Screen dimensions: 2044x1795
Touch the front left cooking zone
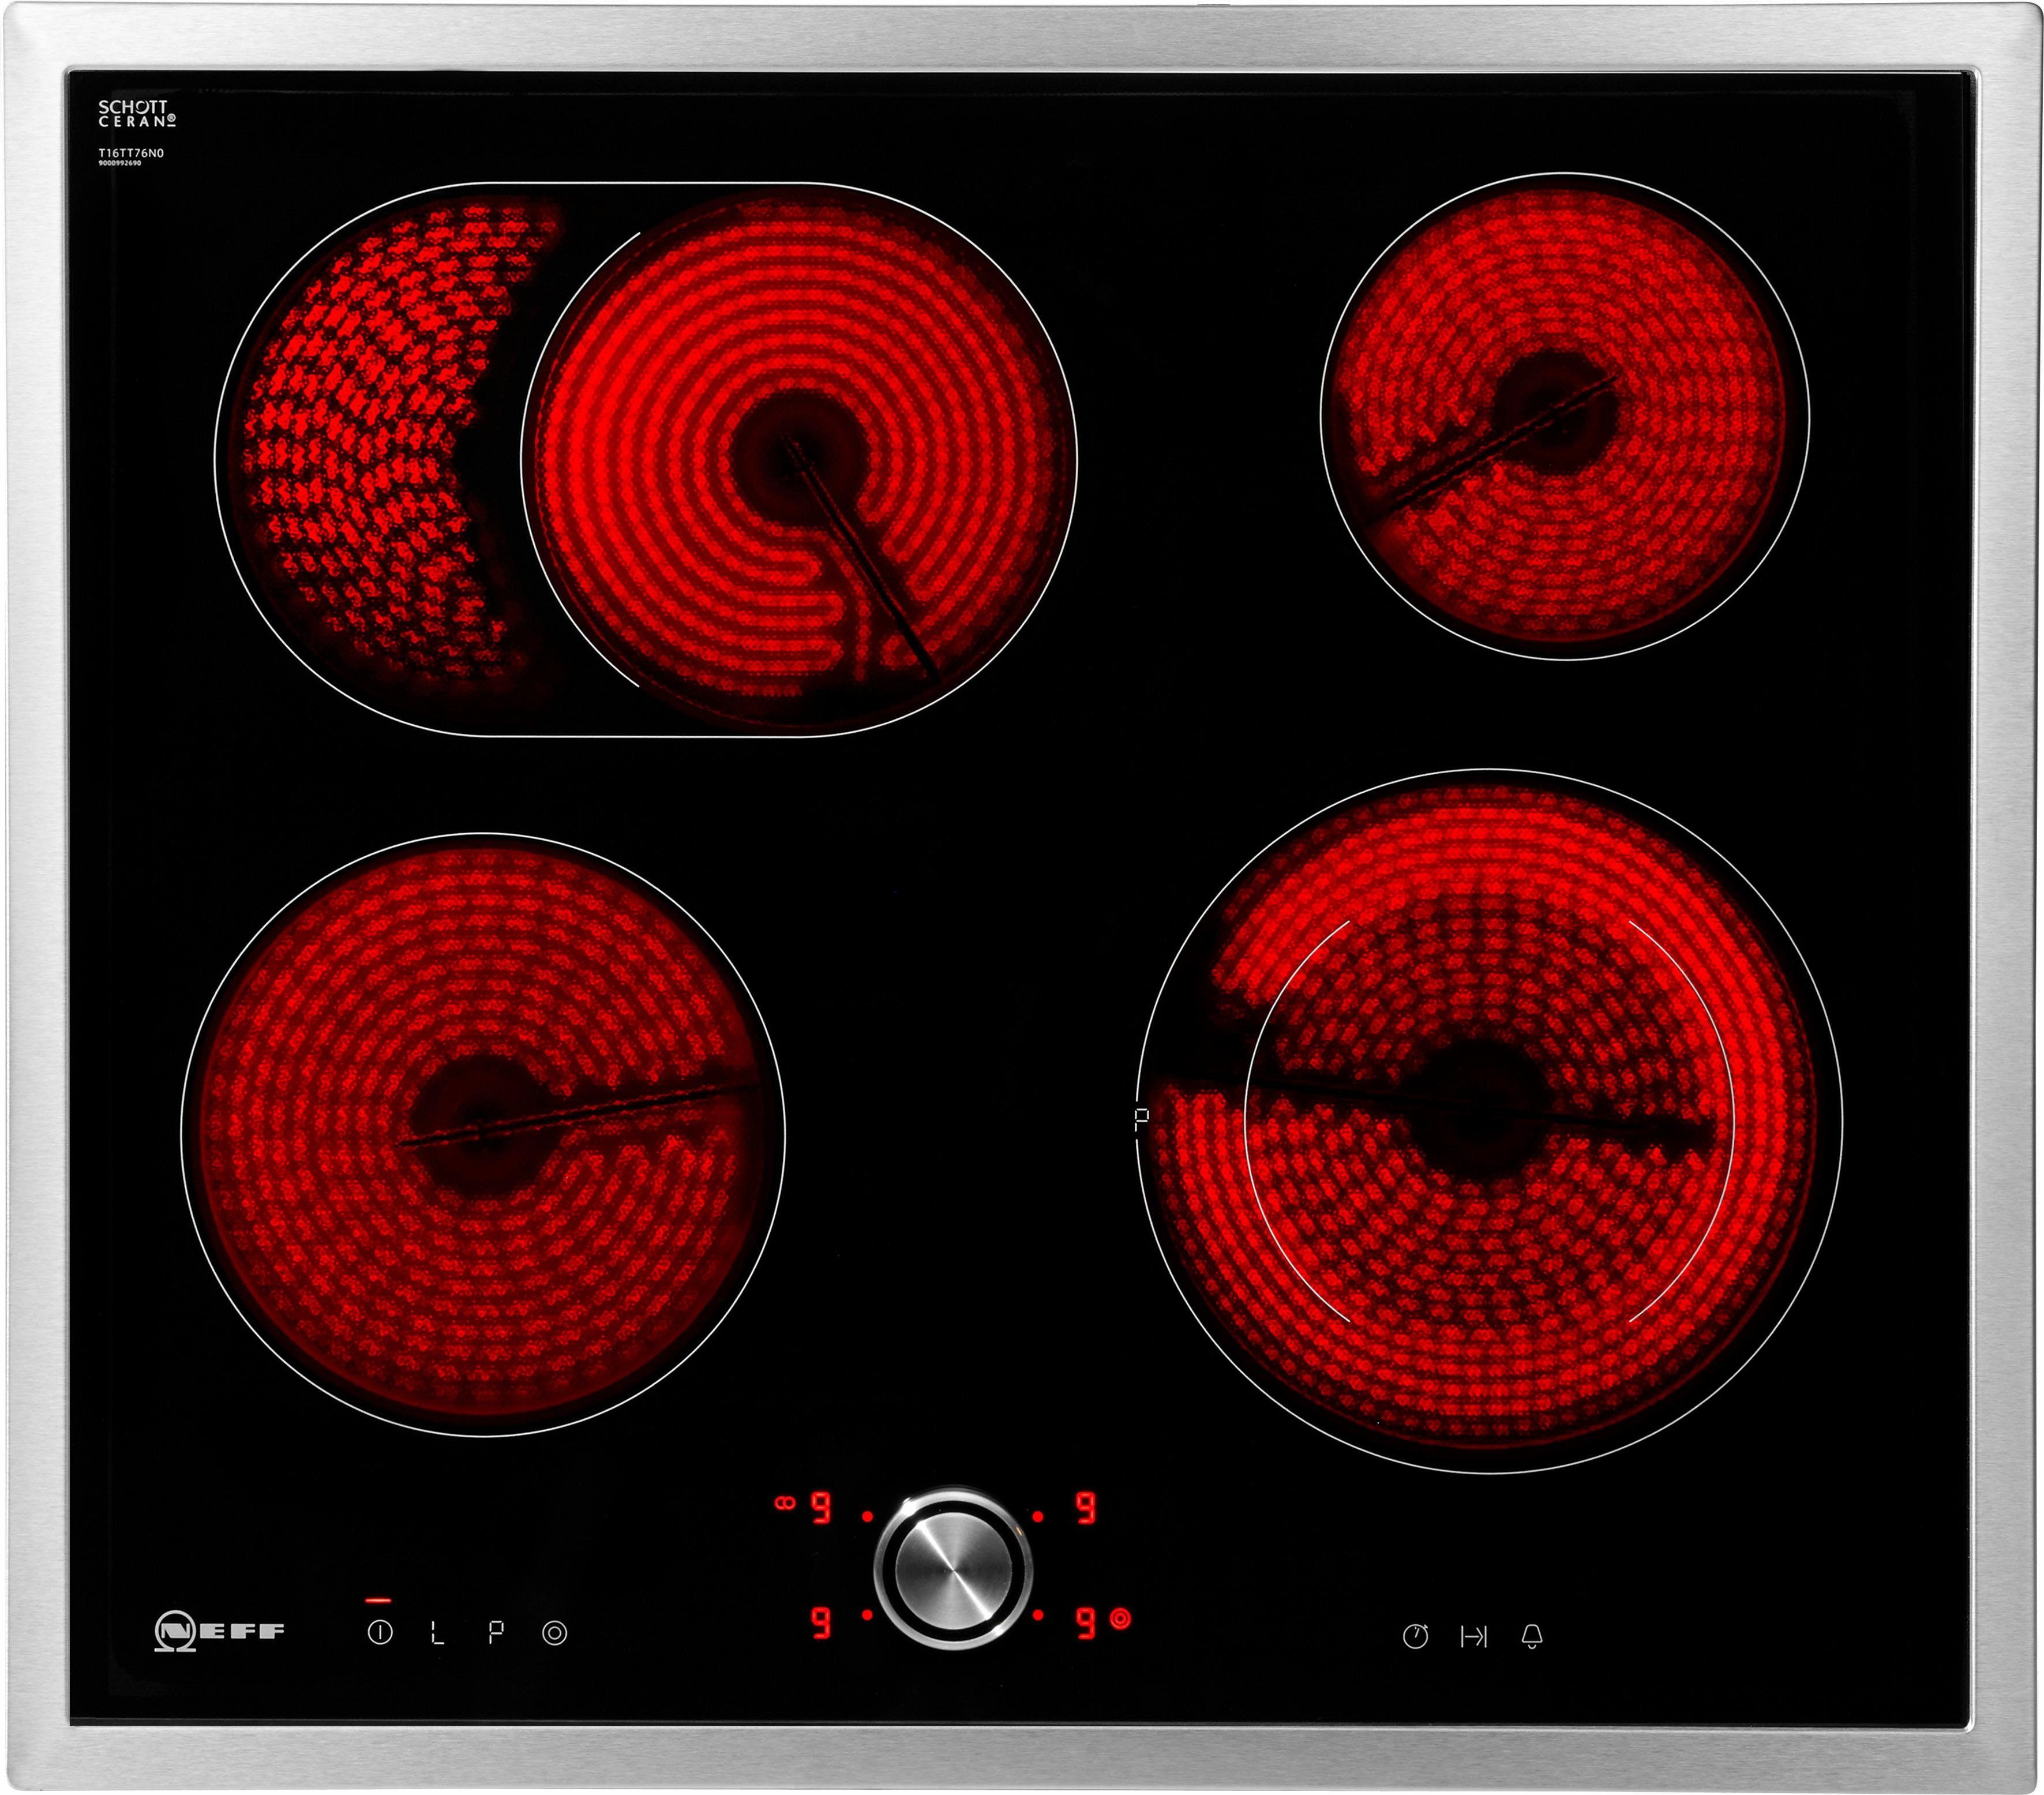(x=483, y=1134)
